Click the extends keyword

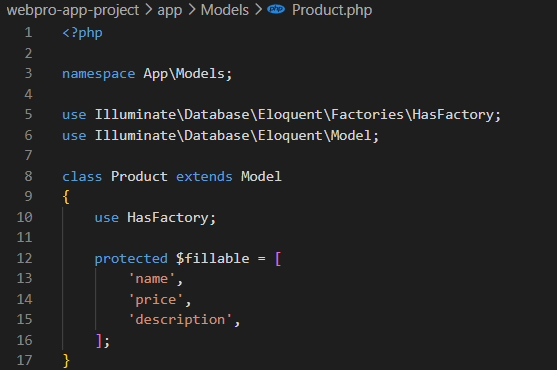point(204,176)
